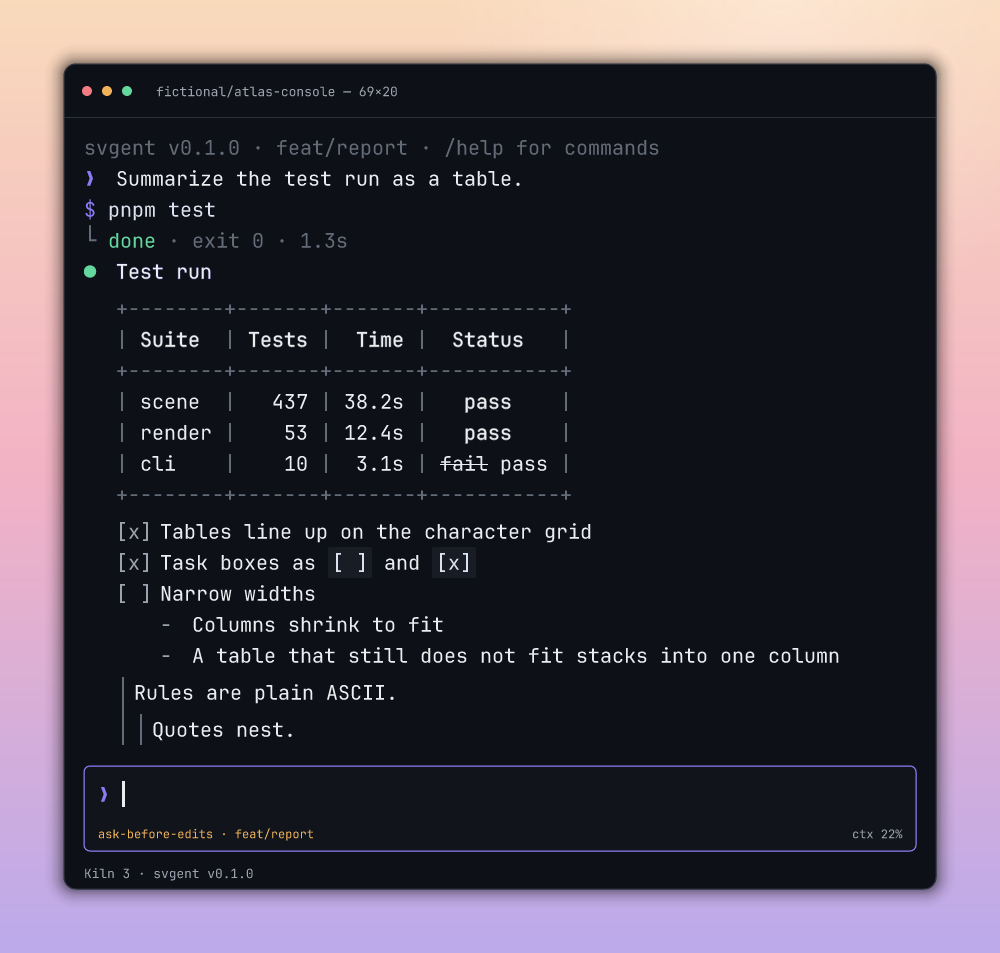The image size is (1000, 953).
Task: Click the ctx 22% indicator
Action: (x=877, y=834)
